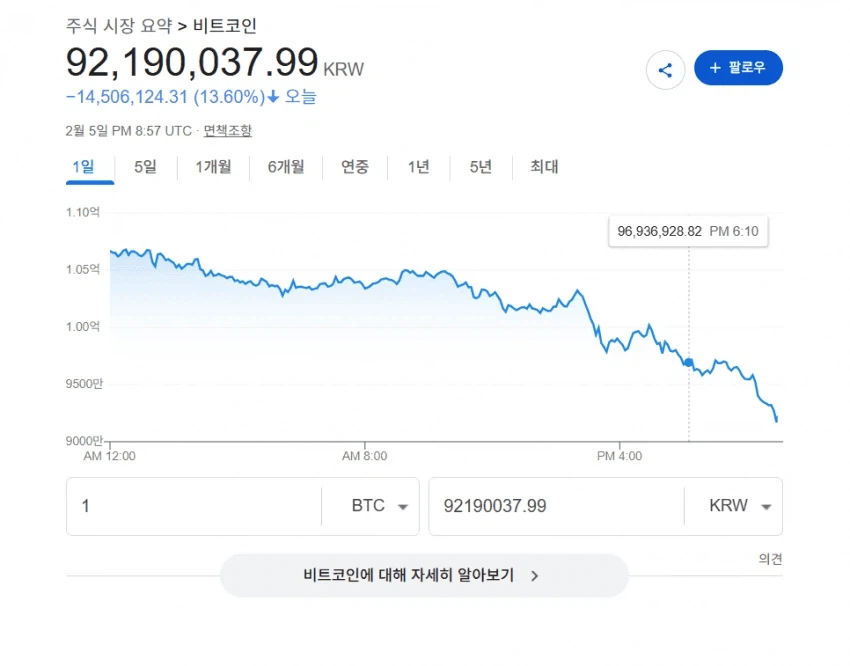Select the 연중 tab
The height and width of the screenshot is (666, 850).
click(355, 167)
